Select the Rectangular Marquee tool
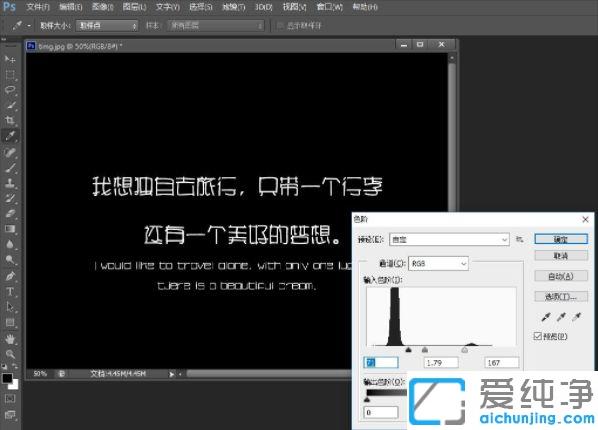The width and height of the screenshot is (598, 430). coord(10,74)
